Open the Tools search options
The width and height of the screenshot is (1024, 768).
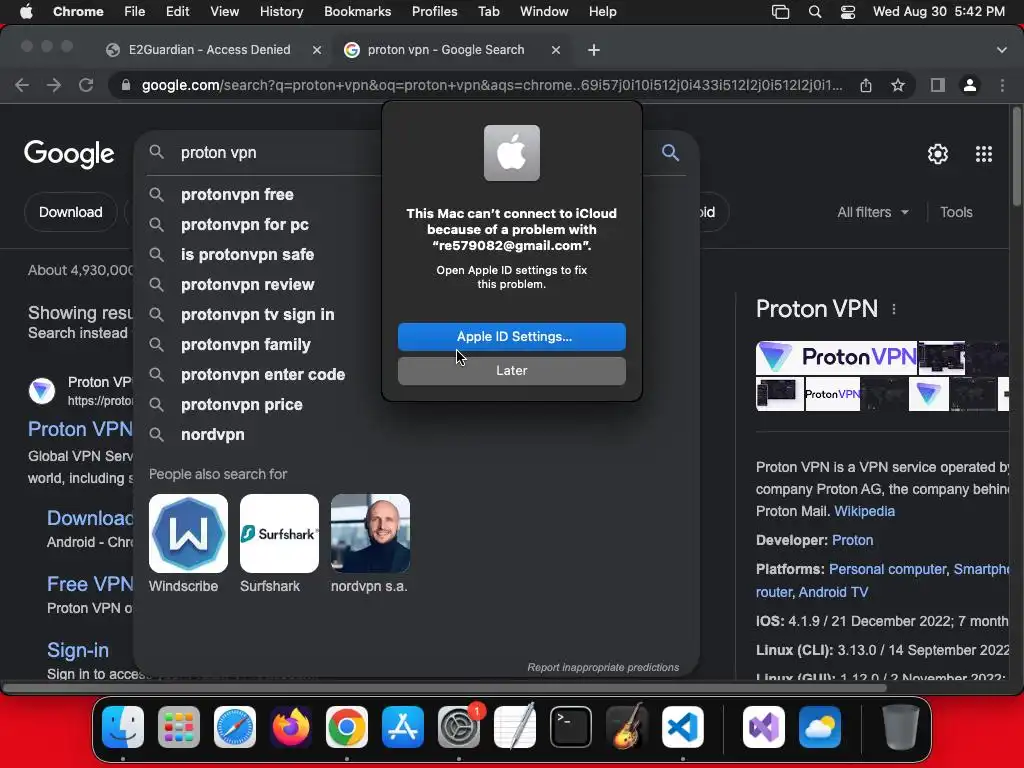[x=956, y=212]
